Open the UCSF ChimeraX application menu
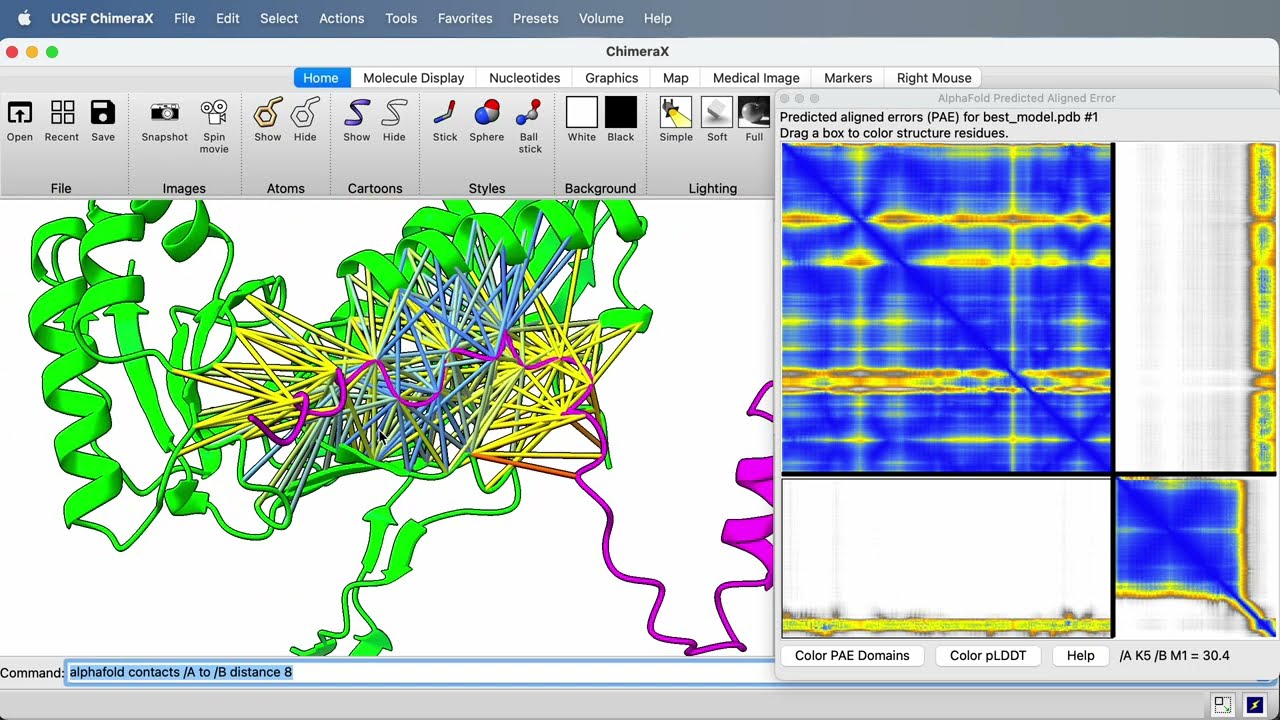The height and width of the screenshot is (720, 1280). pos(102,18)
